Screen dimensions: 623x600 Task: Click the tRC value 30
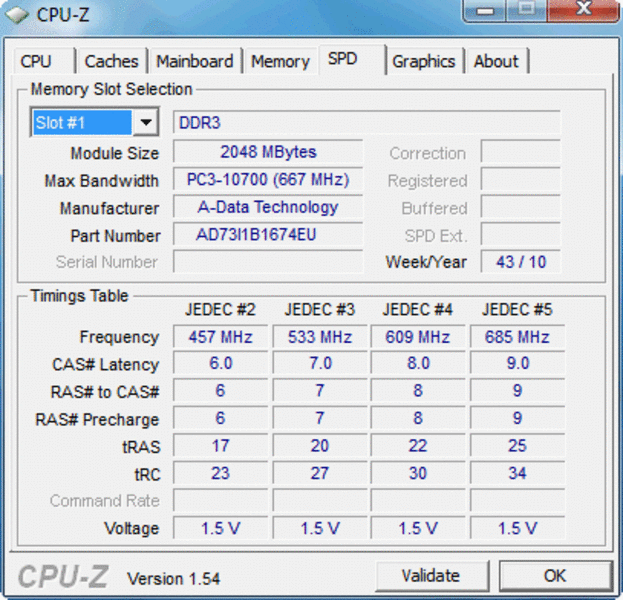click(418, 473)
